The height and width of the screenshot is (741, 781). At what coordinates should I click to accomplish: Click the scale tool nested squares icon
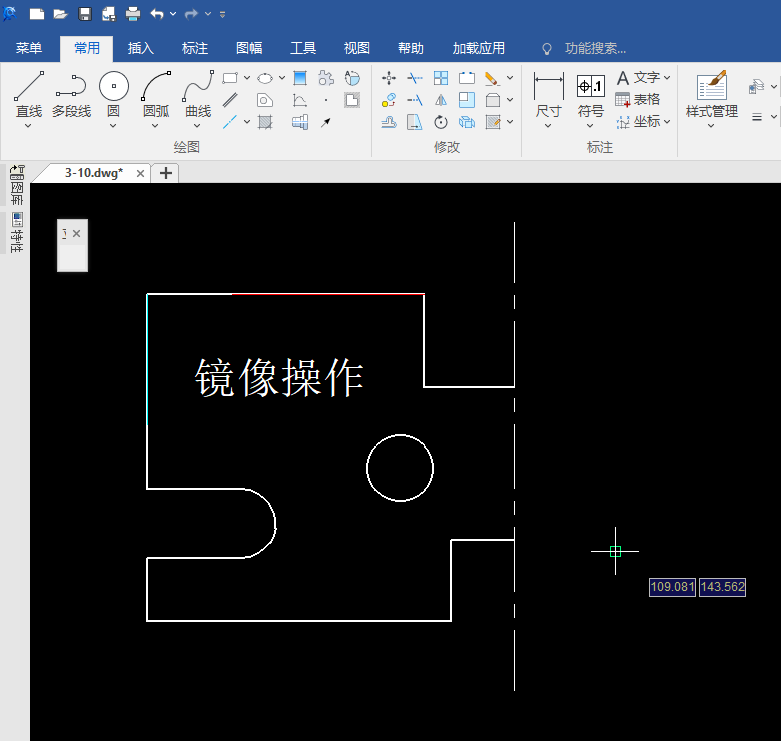[467, 100]
